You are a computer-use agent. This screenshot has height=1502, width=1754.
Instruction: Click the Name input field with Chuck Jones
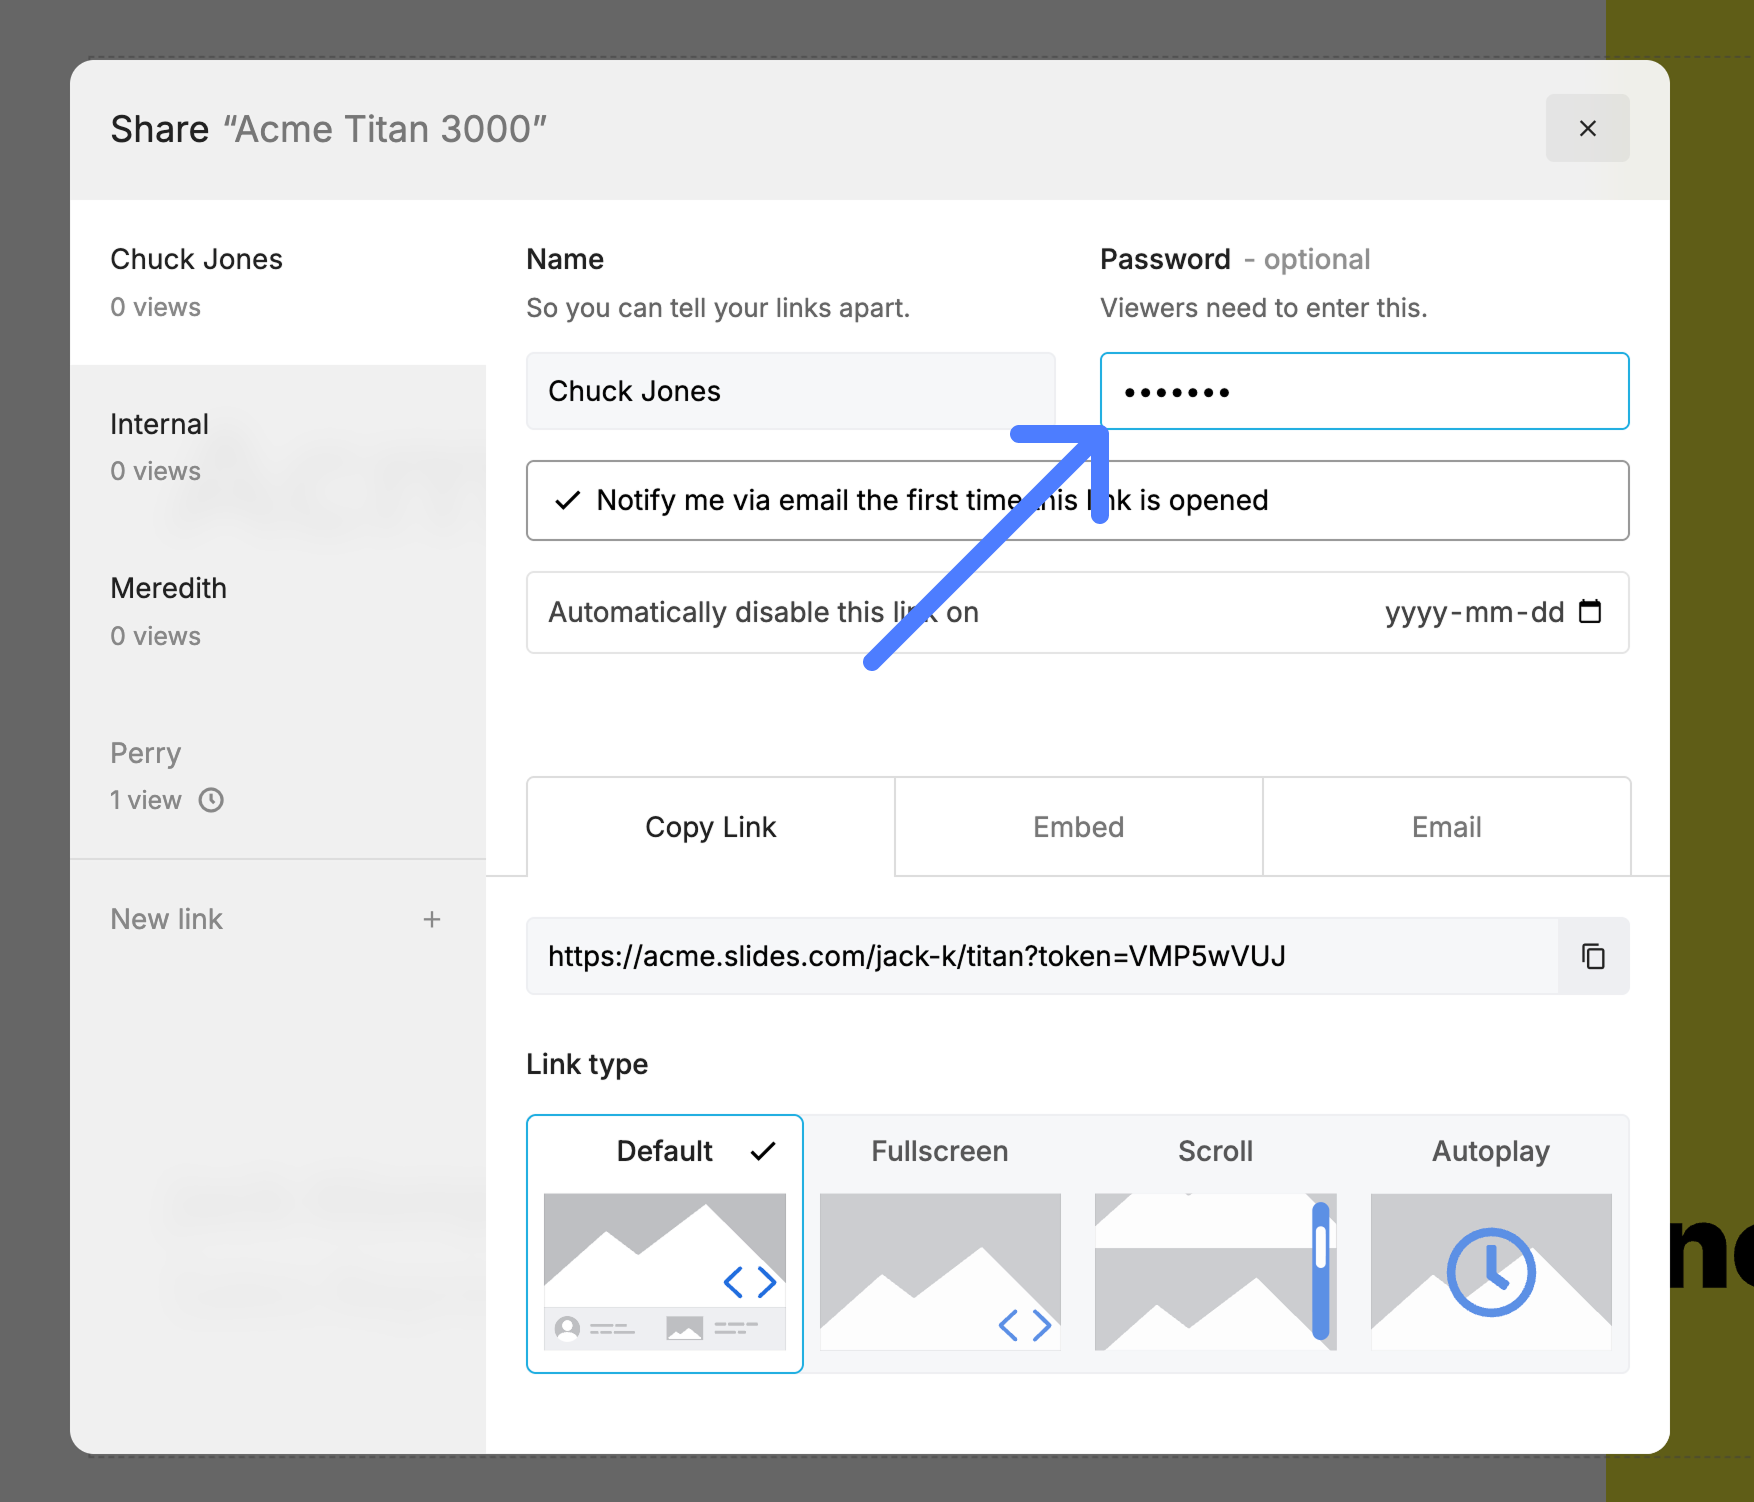[x=791, y=391]
